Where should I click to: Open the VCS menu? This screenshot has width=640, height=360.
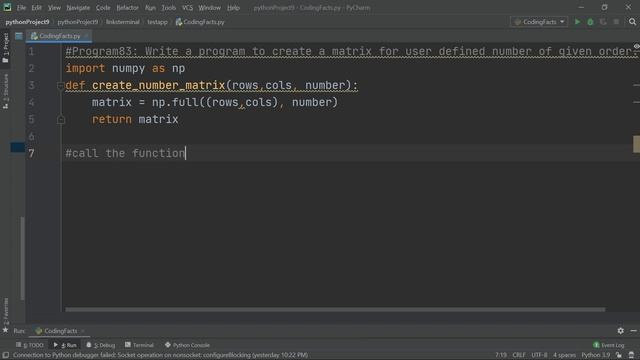tap(187, 8)
